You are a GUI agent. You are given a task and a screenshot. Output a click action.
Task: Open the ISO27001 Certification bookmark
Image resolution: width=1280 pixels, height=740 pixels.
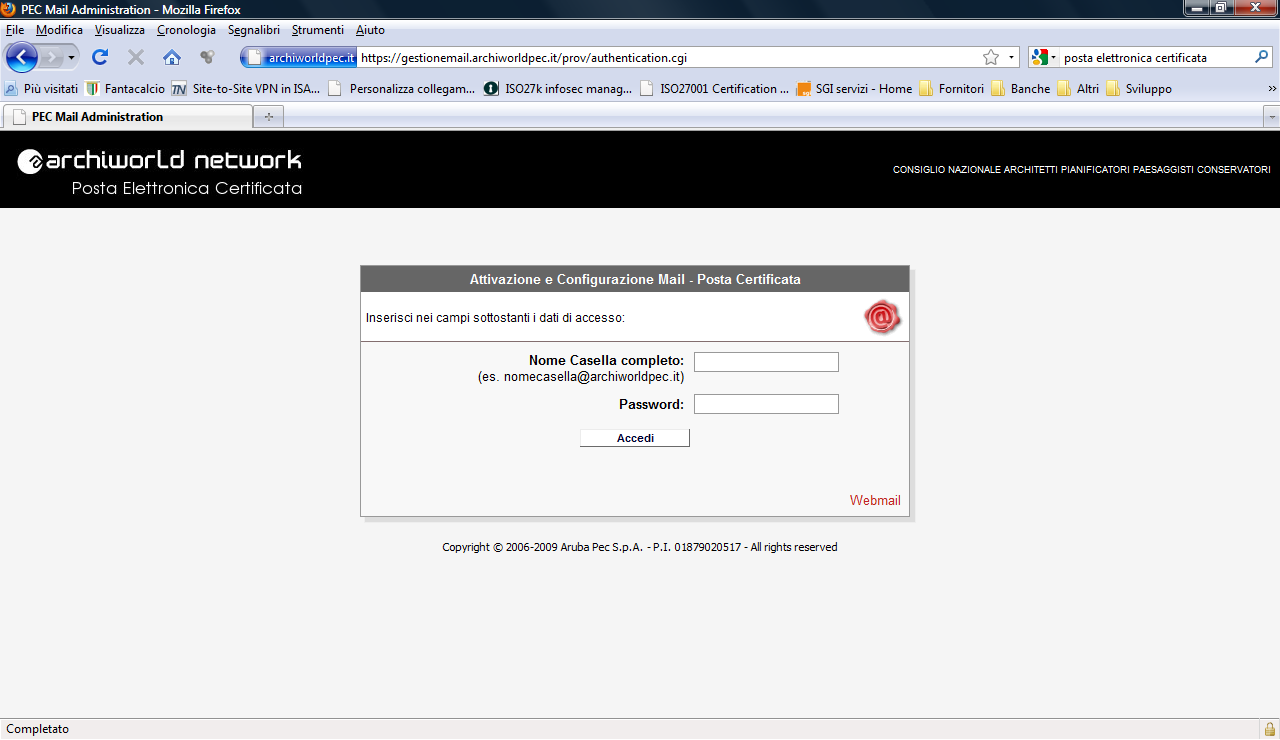(714, 89)
